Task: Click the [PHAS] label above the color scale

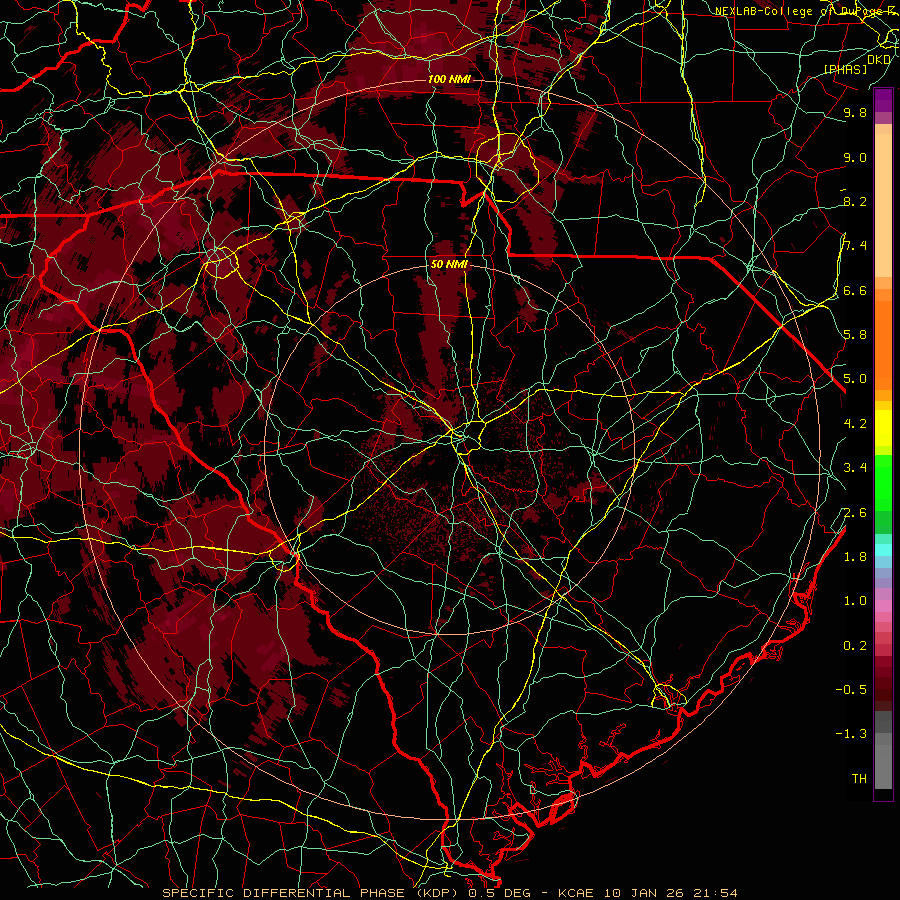Action: (x=845, y=69)
